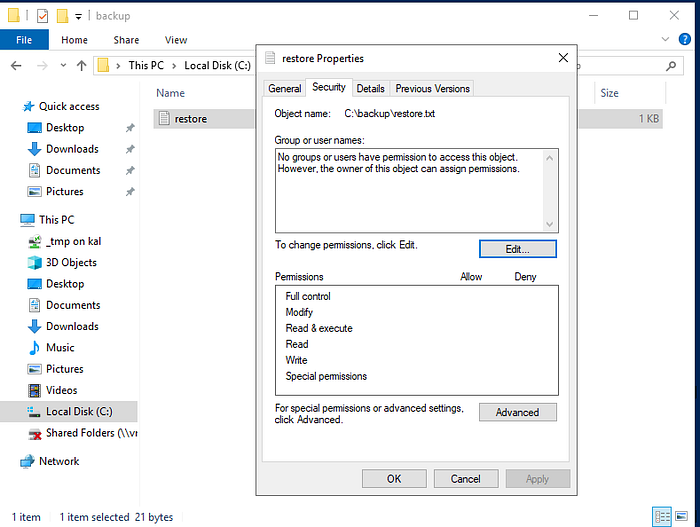The image size is (700, 527).
Task: Open the Videos folder
Action: [x=61, y=390]
